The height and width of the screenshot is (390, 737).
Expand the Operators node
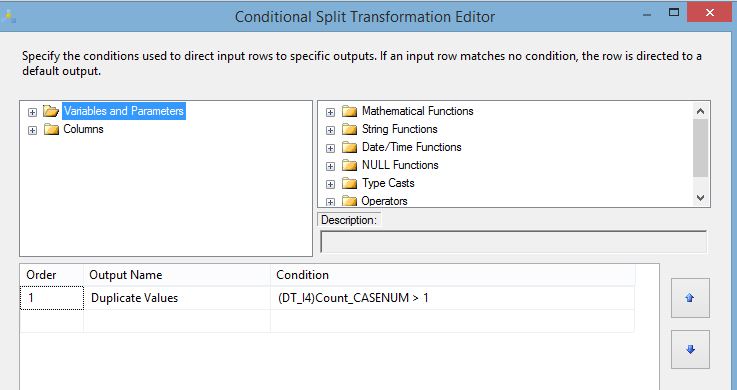click(330, 202)
